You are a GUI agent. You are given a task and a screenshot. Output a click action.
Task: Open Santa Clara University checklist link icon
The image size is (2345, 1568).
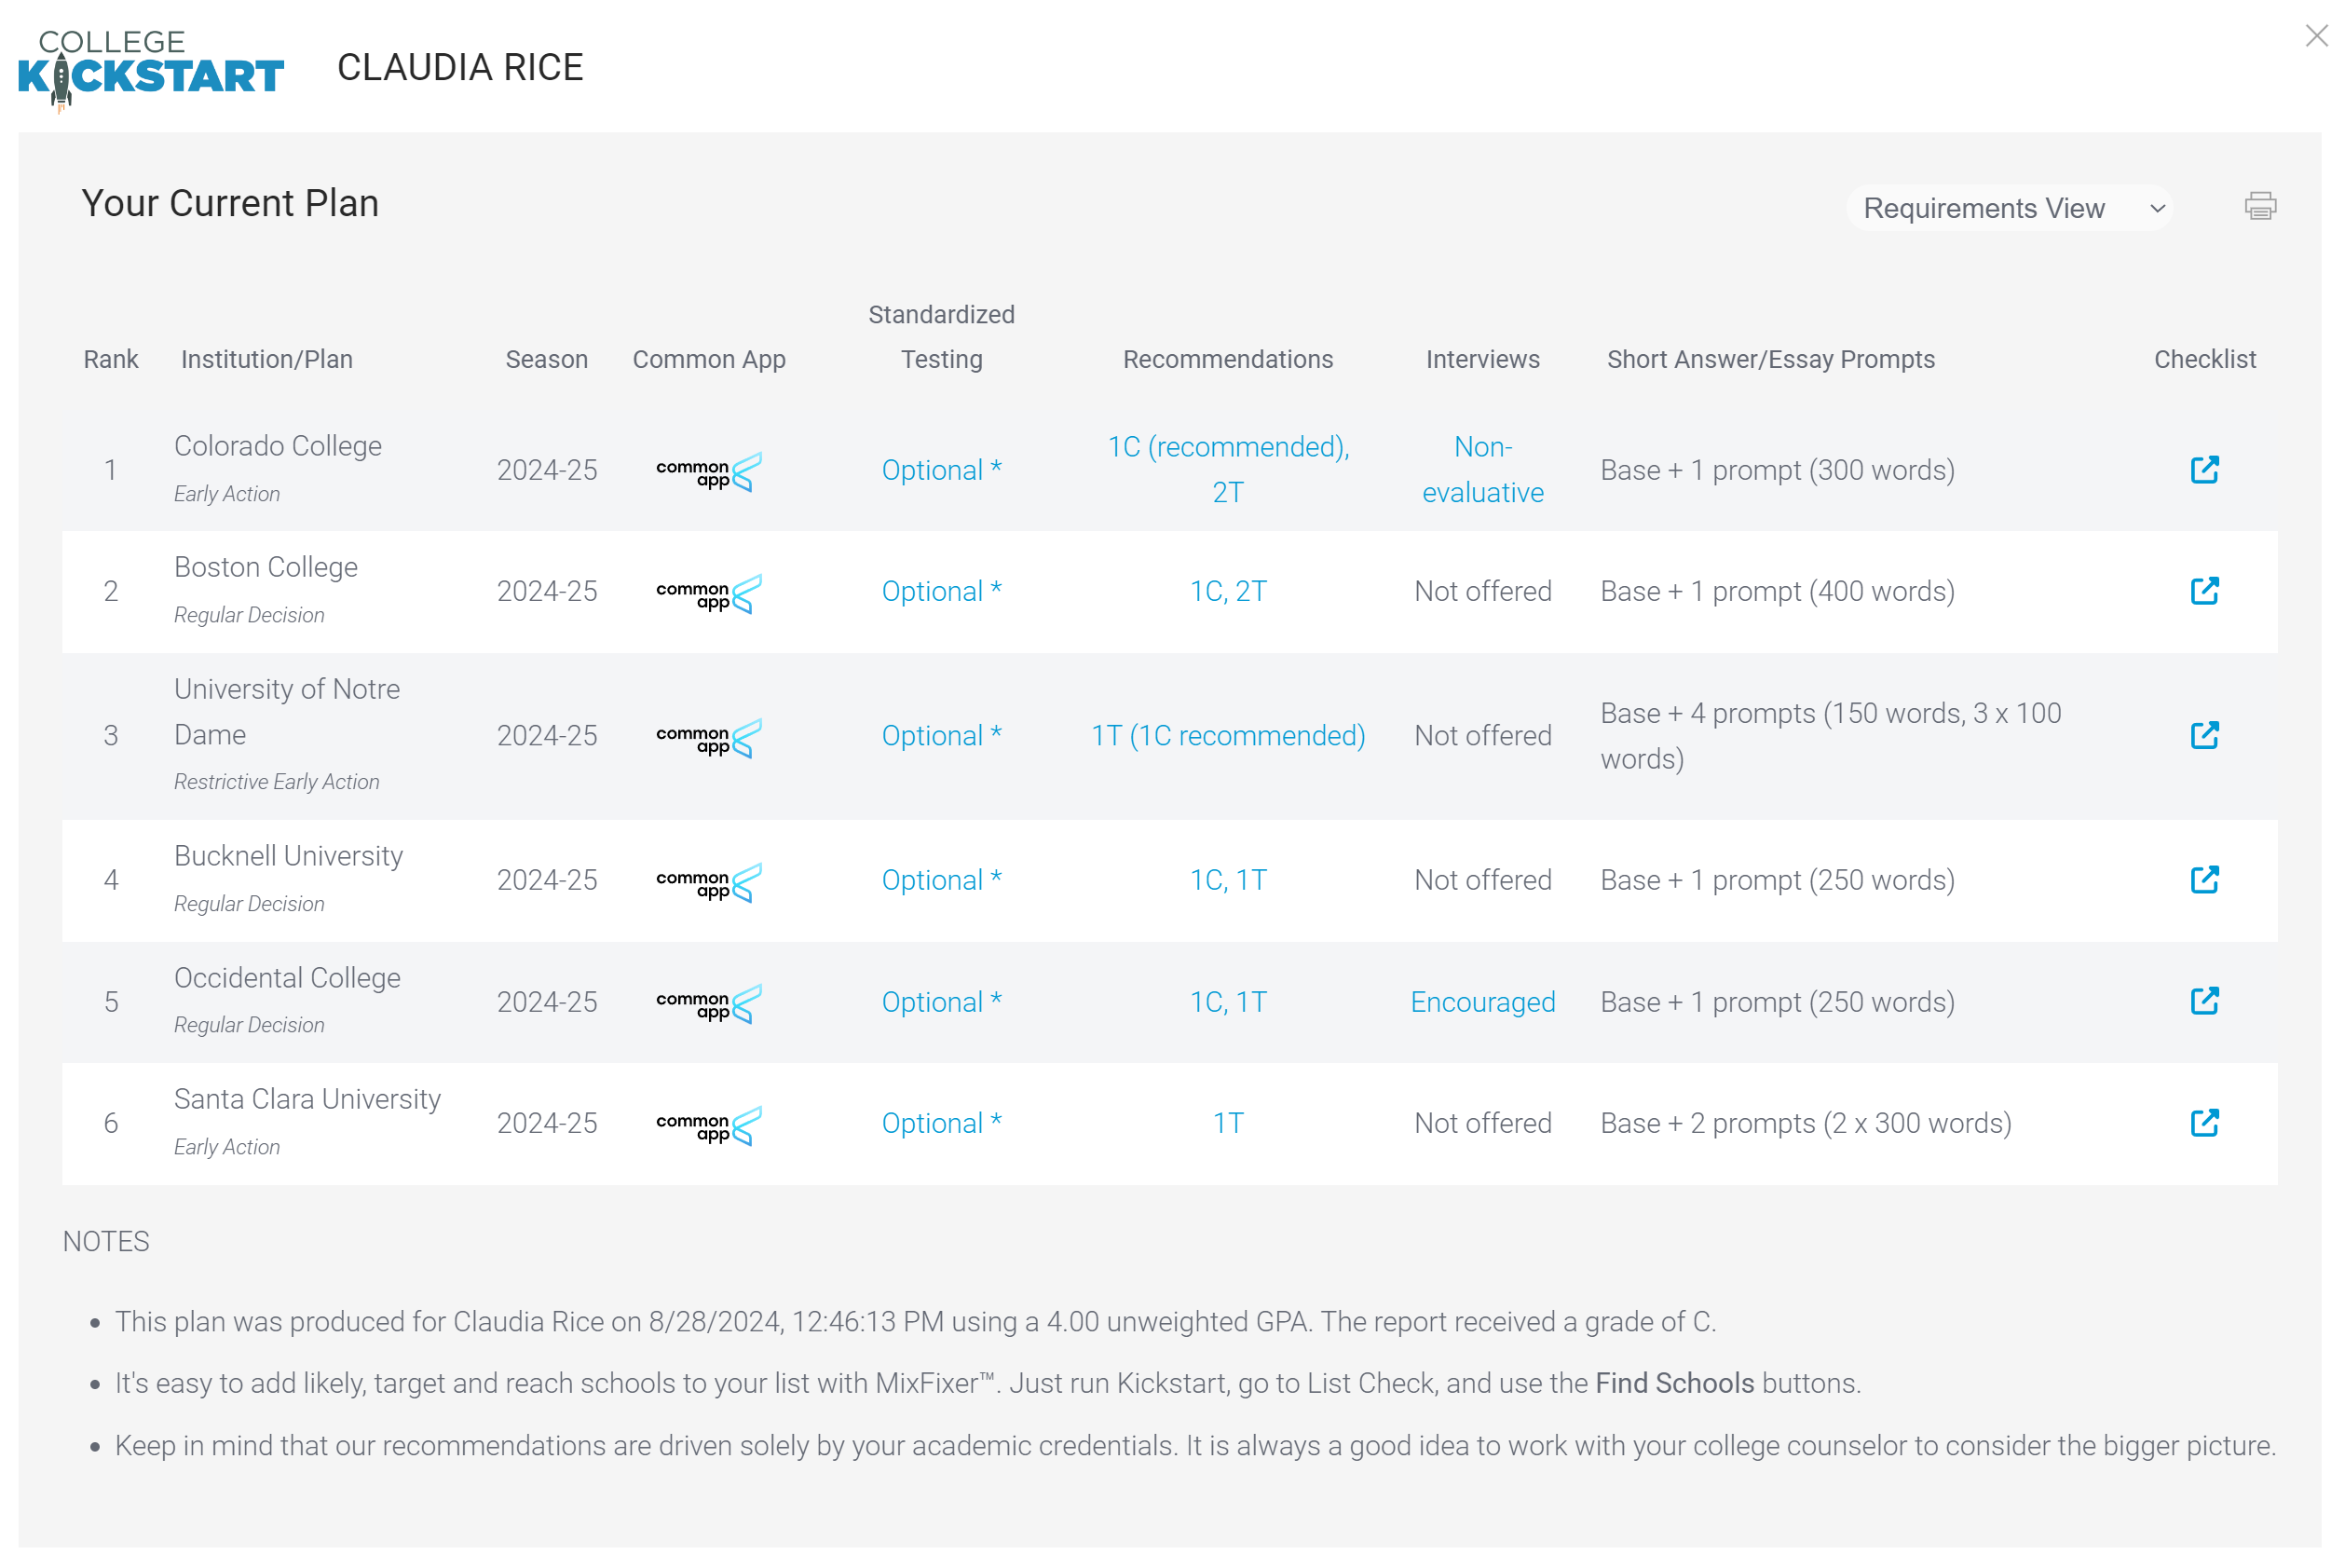(2203, 1123)
